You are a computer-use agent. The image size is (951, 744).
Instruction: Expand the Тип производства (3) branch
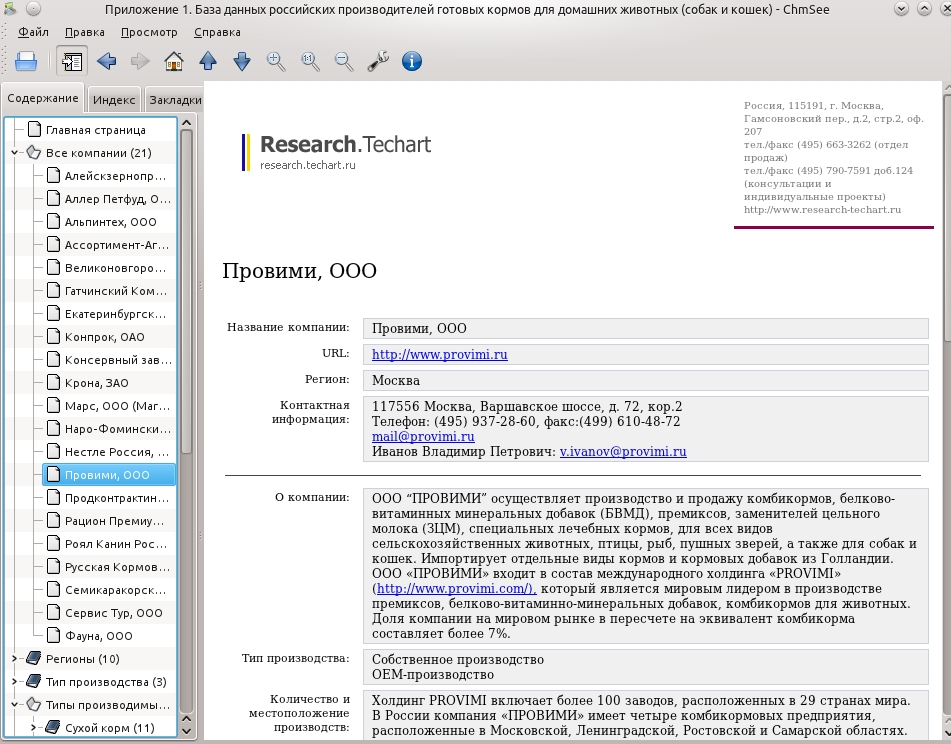[x=15, y=682]
